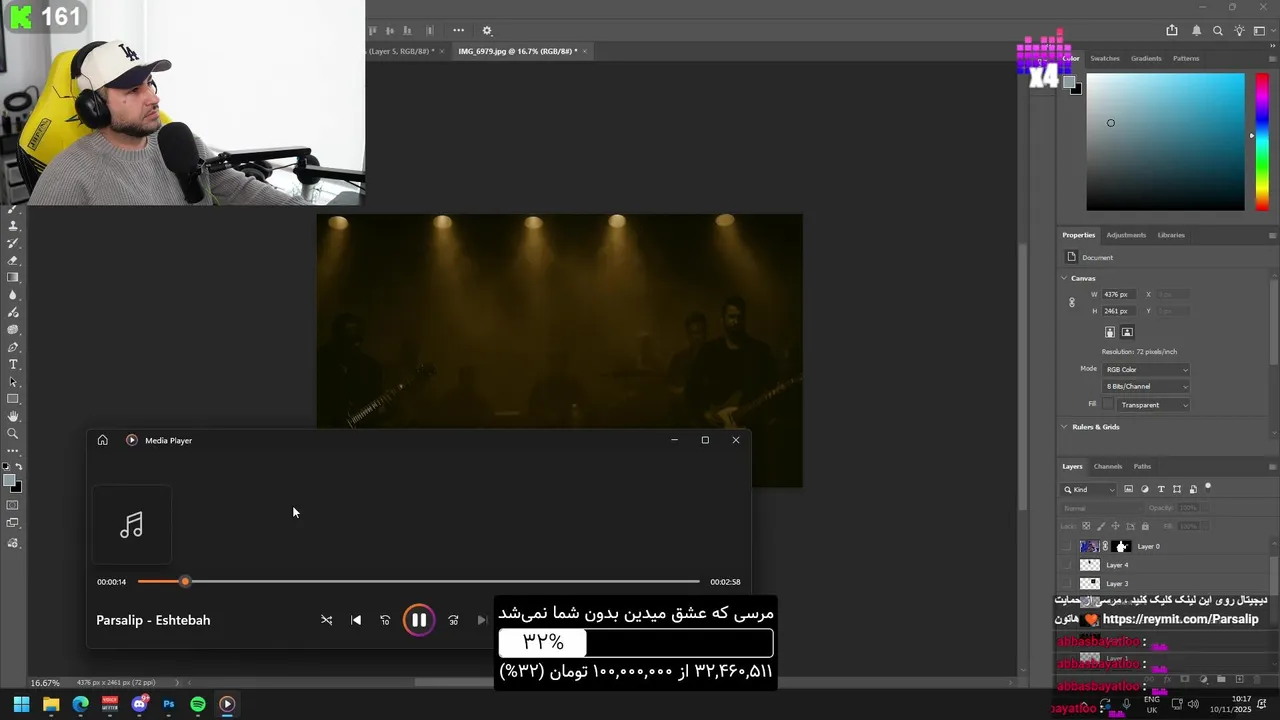Select the Zoom magnifier tool
Screen dimensions: 1280x720
click(13, 433)
